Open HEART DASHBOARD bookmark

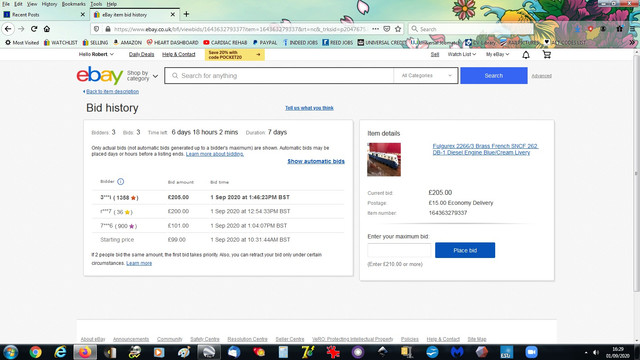(172, 42)
